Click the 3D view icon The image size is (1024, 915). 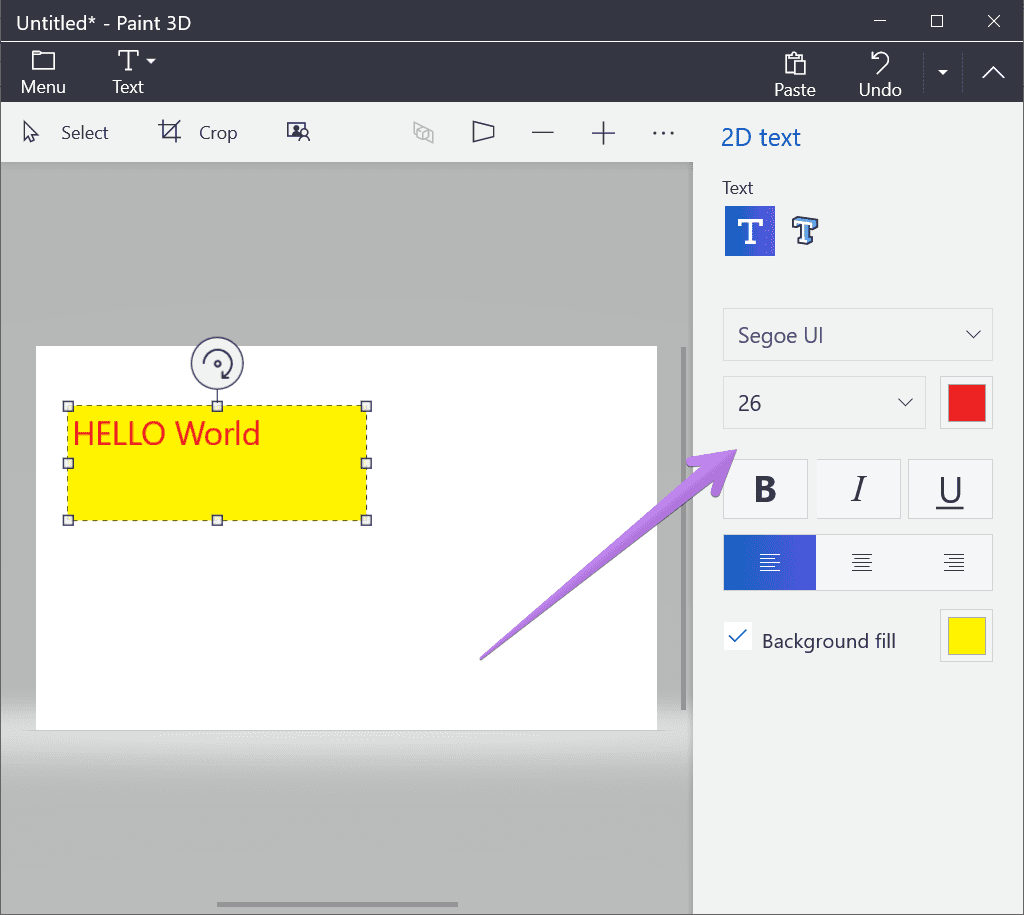pyautogui.click(x=423, y=133)
